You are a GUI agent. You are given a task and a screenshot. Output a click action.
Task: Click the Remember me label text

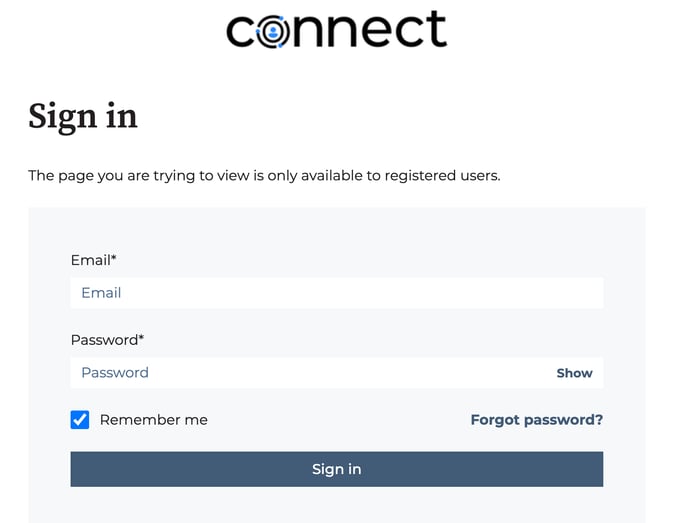tap(154, 420)
